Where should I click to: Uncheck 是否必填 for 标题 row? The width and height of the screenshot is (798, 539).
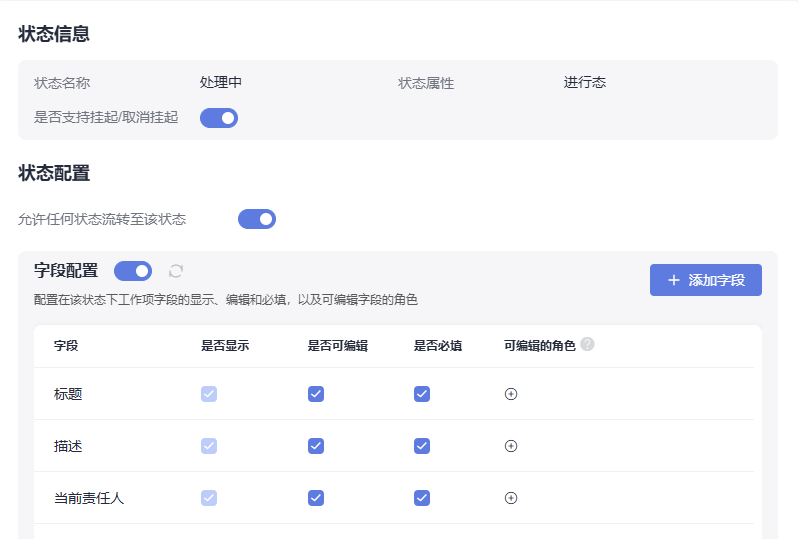(422, 394)
